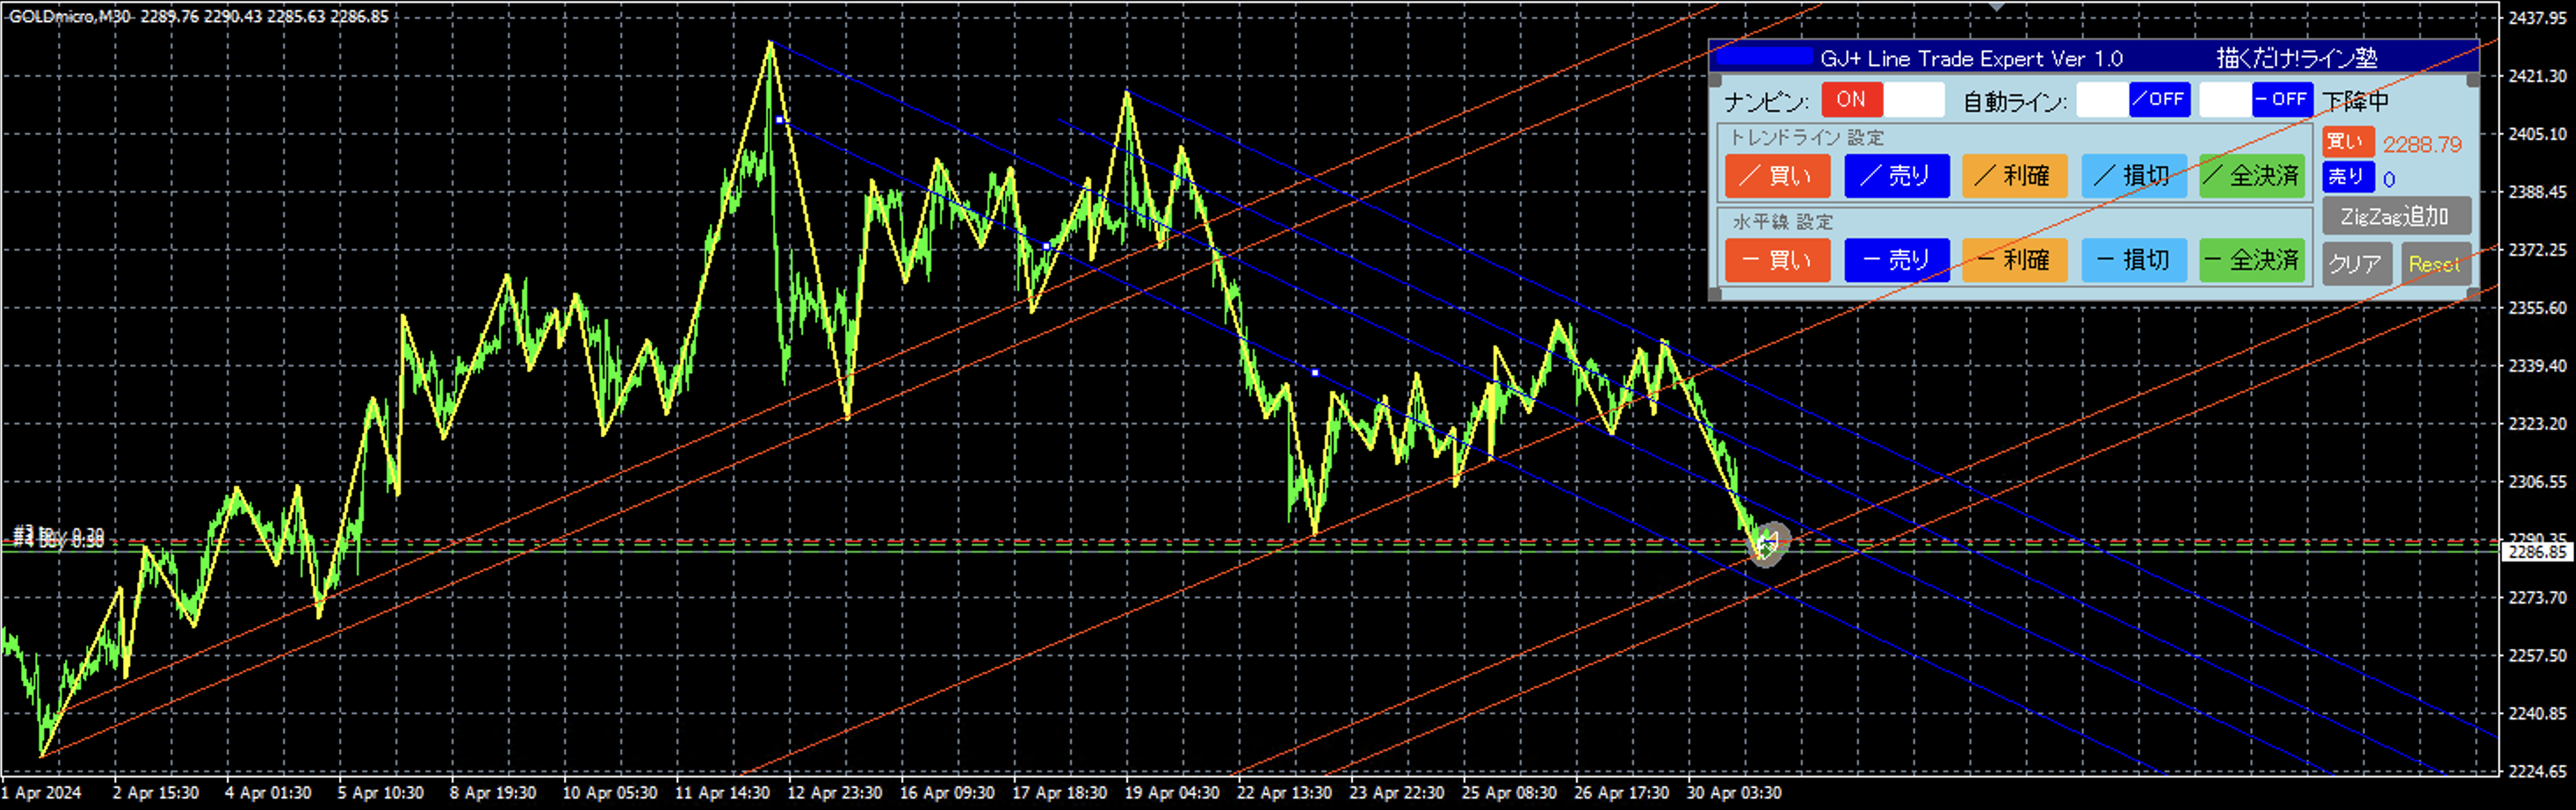Click the 2323.20 price axis label

pyautogui.click(x=2537, y=424)
